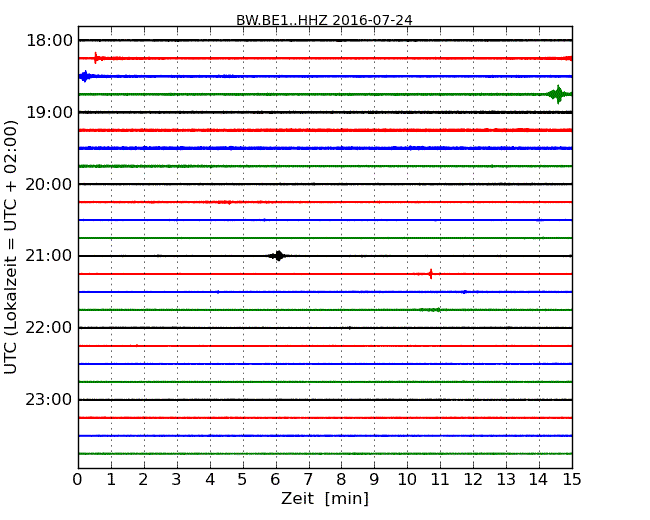This screenshot has width=650, height=520.
Task: Select the 18:00 time label
Action: click(49, 41)
